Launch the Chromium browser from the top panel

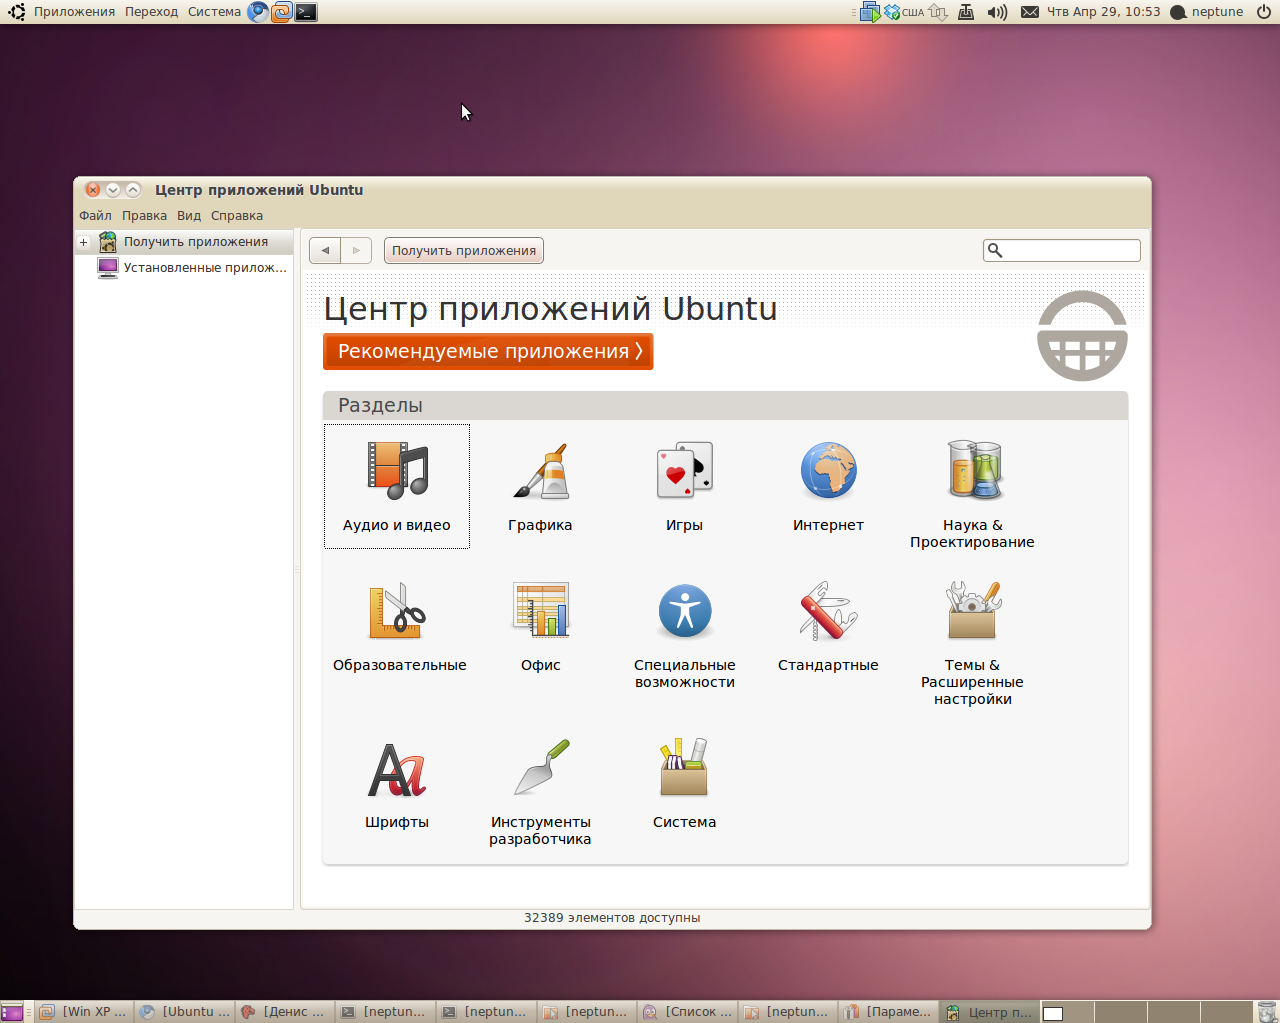tap(258, 12)
